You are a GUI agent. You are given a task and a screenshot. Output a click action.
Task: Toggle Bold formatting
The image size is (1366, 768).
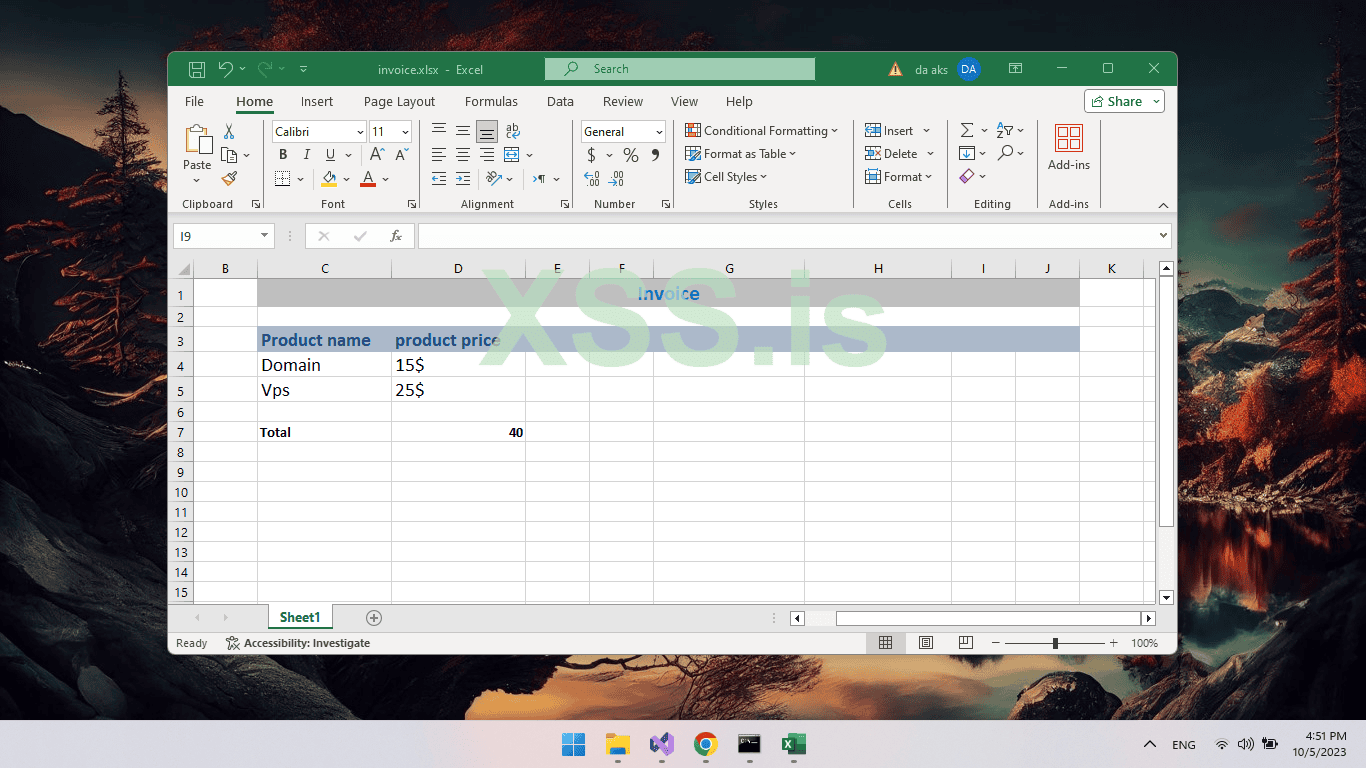click(x=283, y=154)
